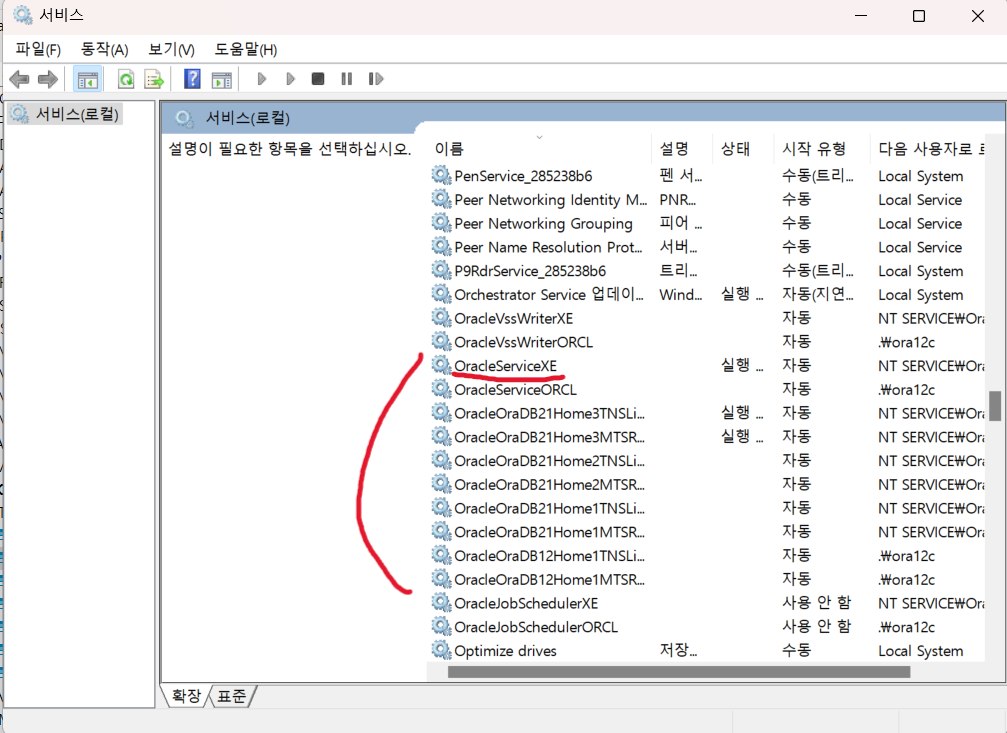Click the Back navigation arrow

click(18, 78)
